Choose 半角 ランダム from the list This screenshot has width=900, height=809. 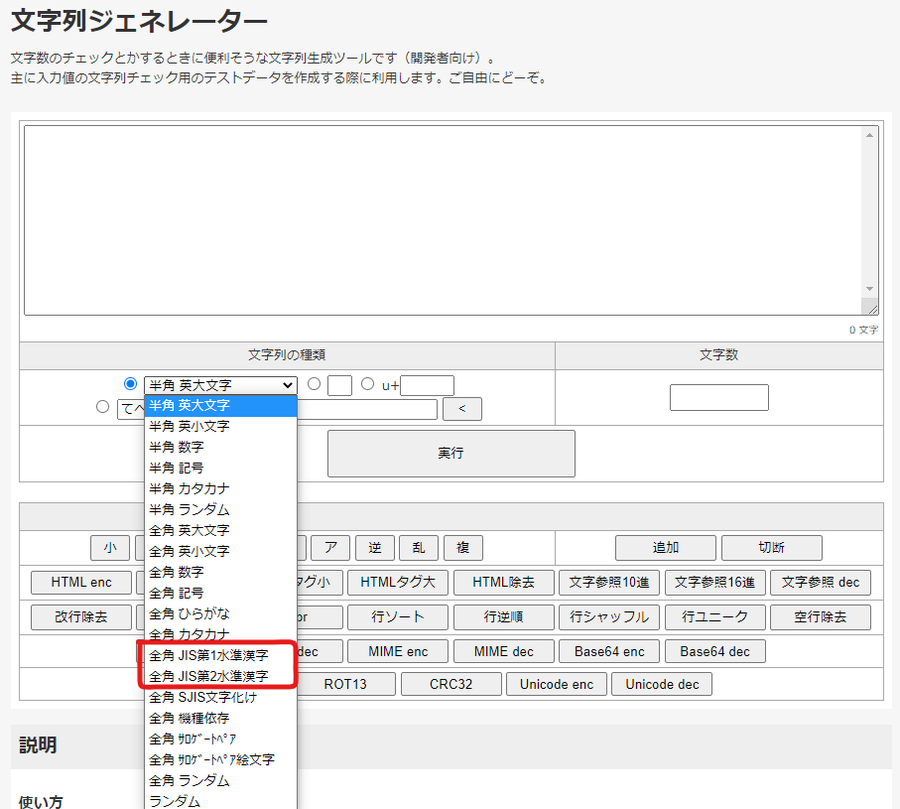(x=220, y=509)
